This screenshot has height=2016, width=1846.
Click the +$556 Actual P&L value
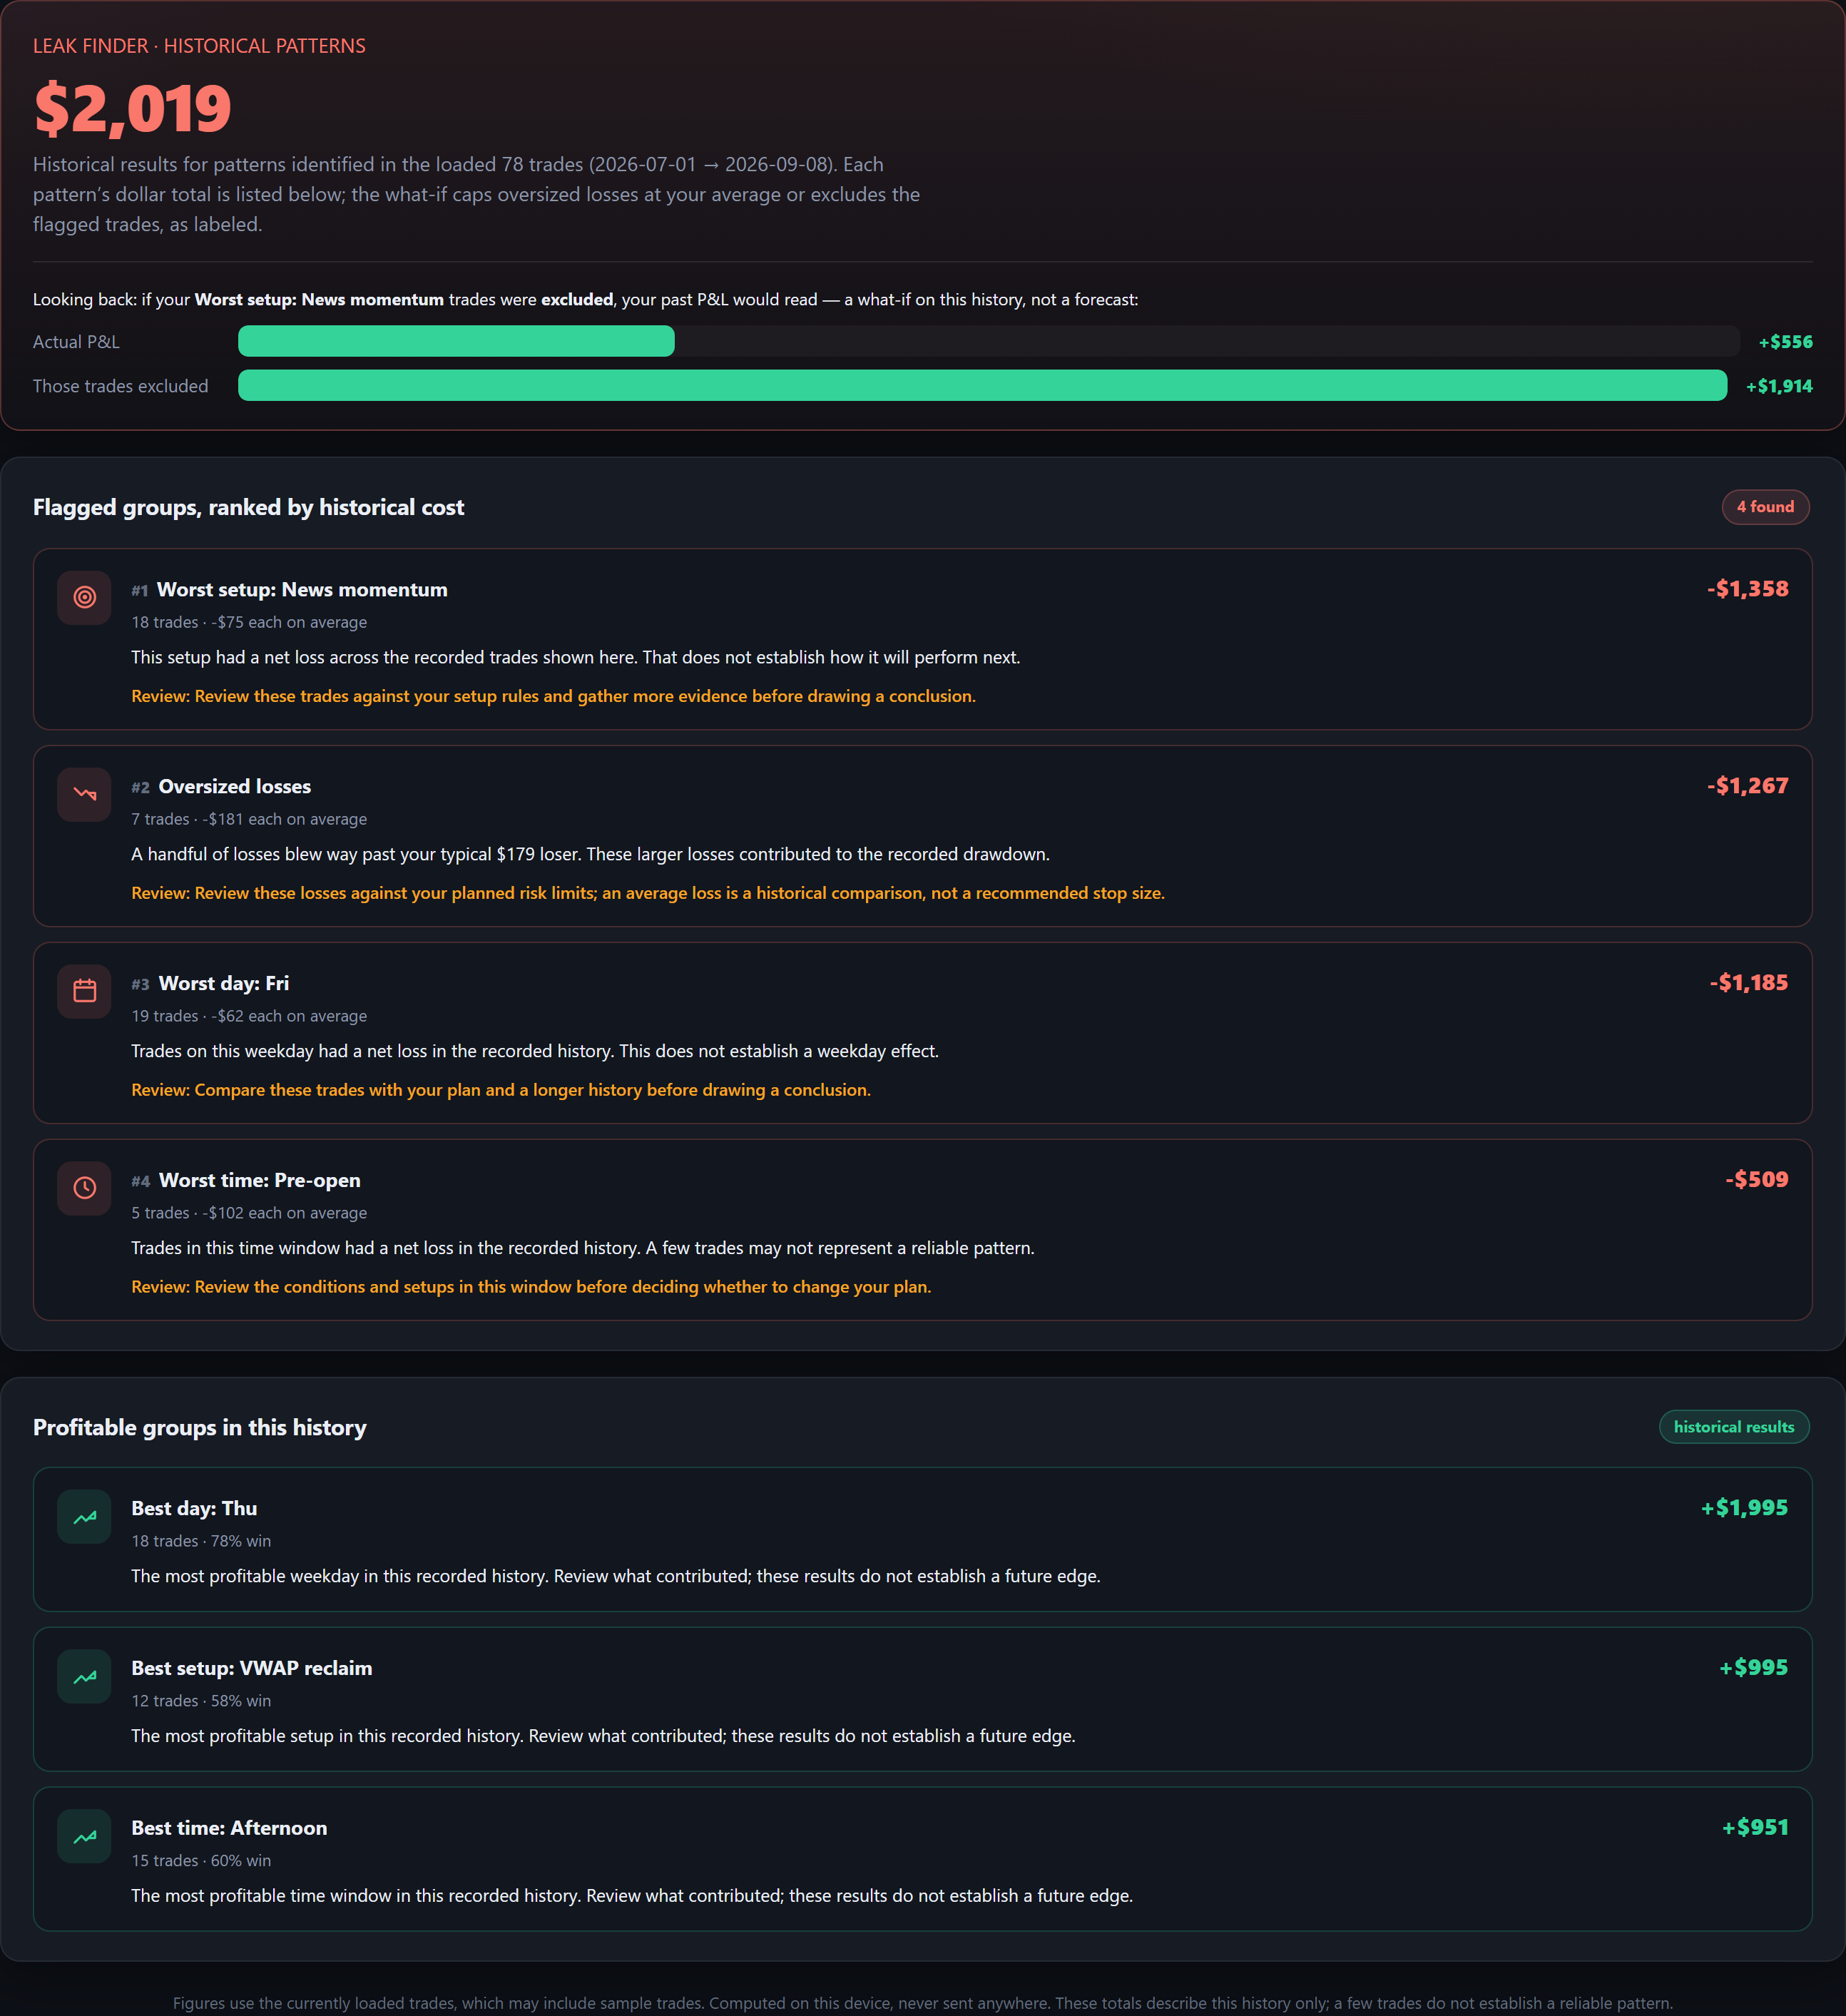click(1785, 342)
